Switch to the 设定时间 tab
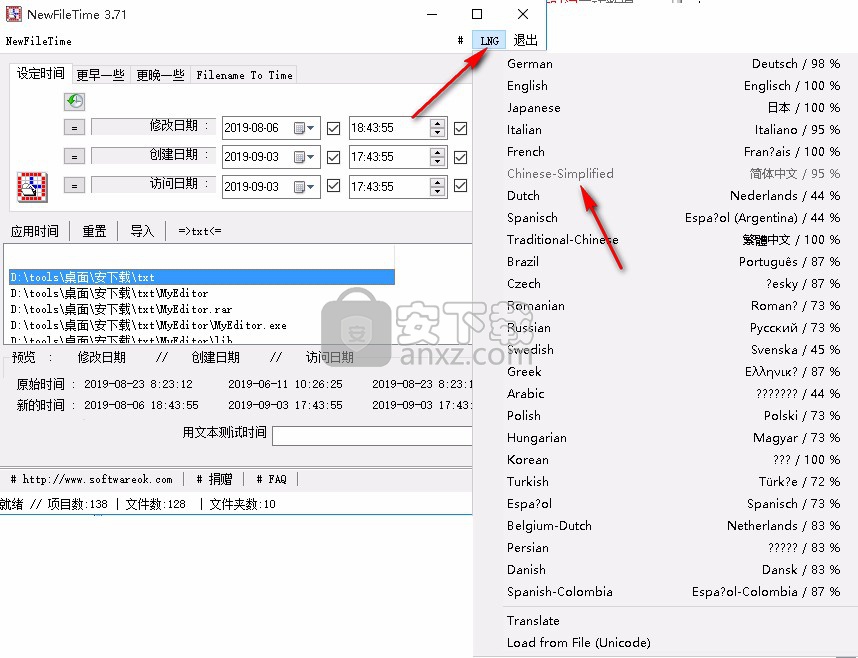The image size is (858, 658). [x=40, y=74]
